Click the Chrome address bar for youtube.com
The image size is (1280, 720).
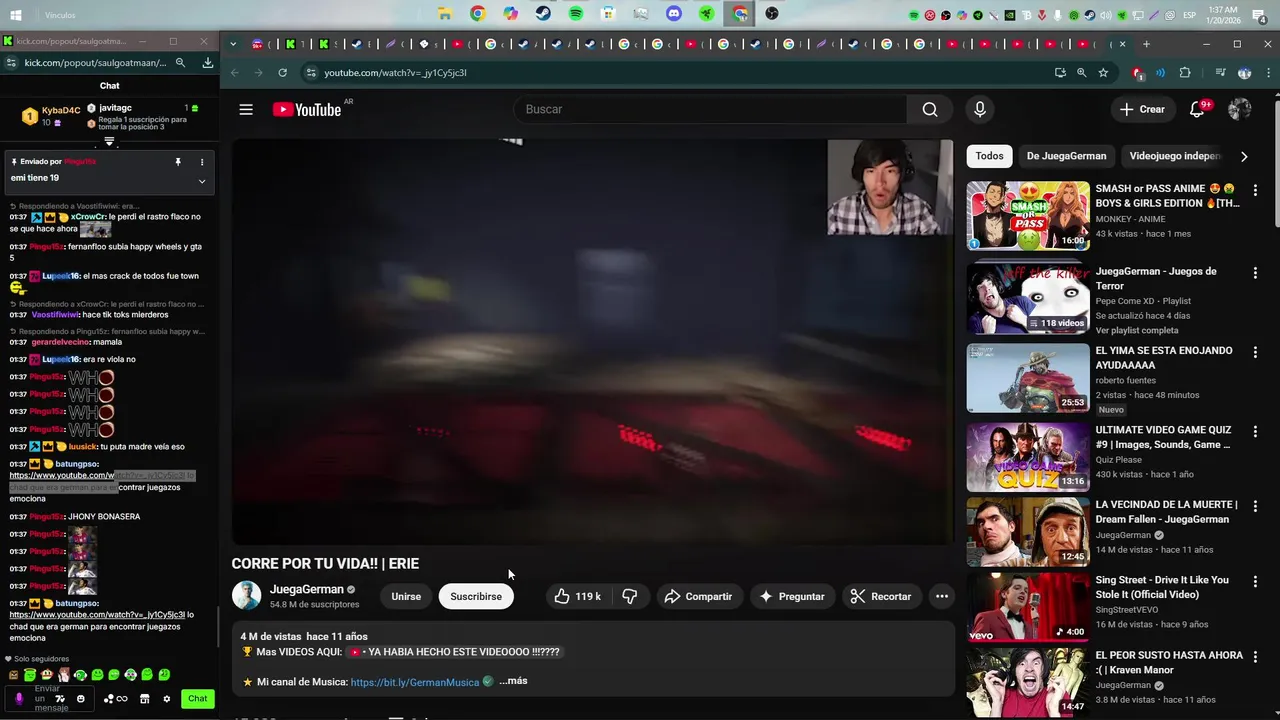(x=680, y=73)
